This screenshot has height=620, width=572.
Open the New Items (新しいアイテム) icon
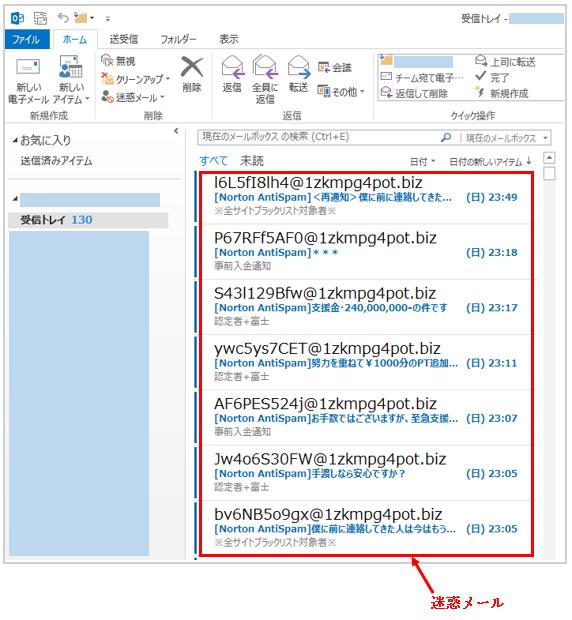[x=71, y=67]
